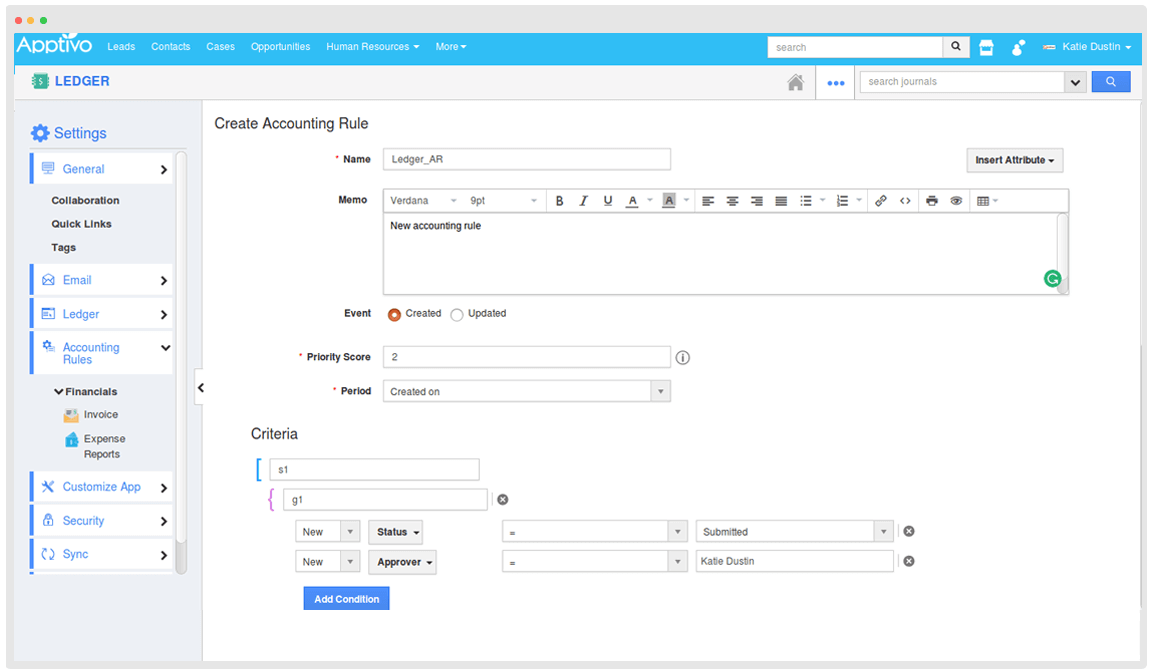This screenshot has width=1150, height=670.
Task: Click the magnifier icon beside top search
Action: click(957, 47)
